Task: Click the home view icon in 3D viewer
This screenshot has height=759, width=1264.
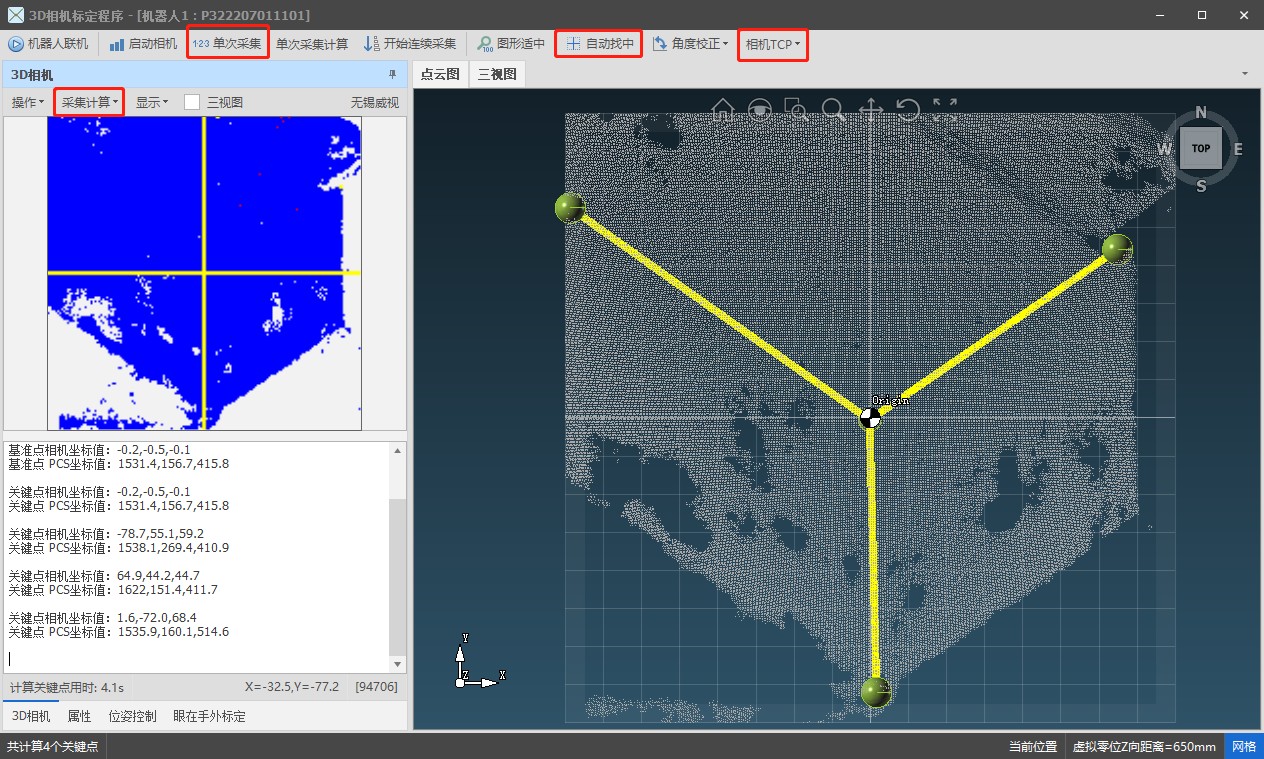Action: click(x=723, y=110)
